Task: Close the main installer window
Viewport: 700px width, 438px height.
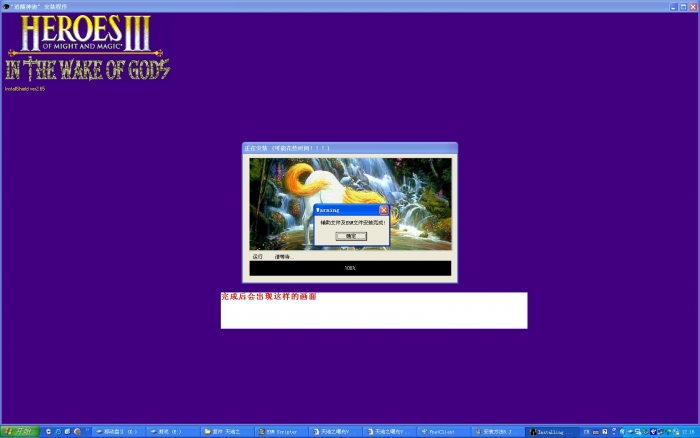Action: tap(693, 6)
